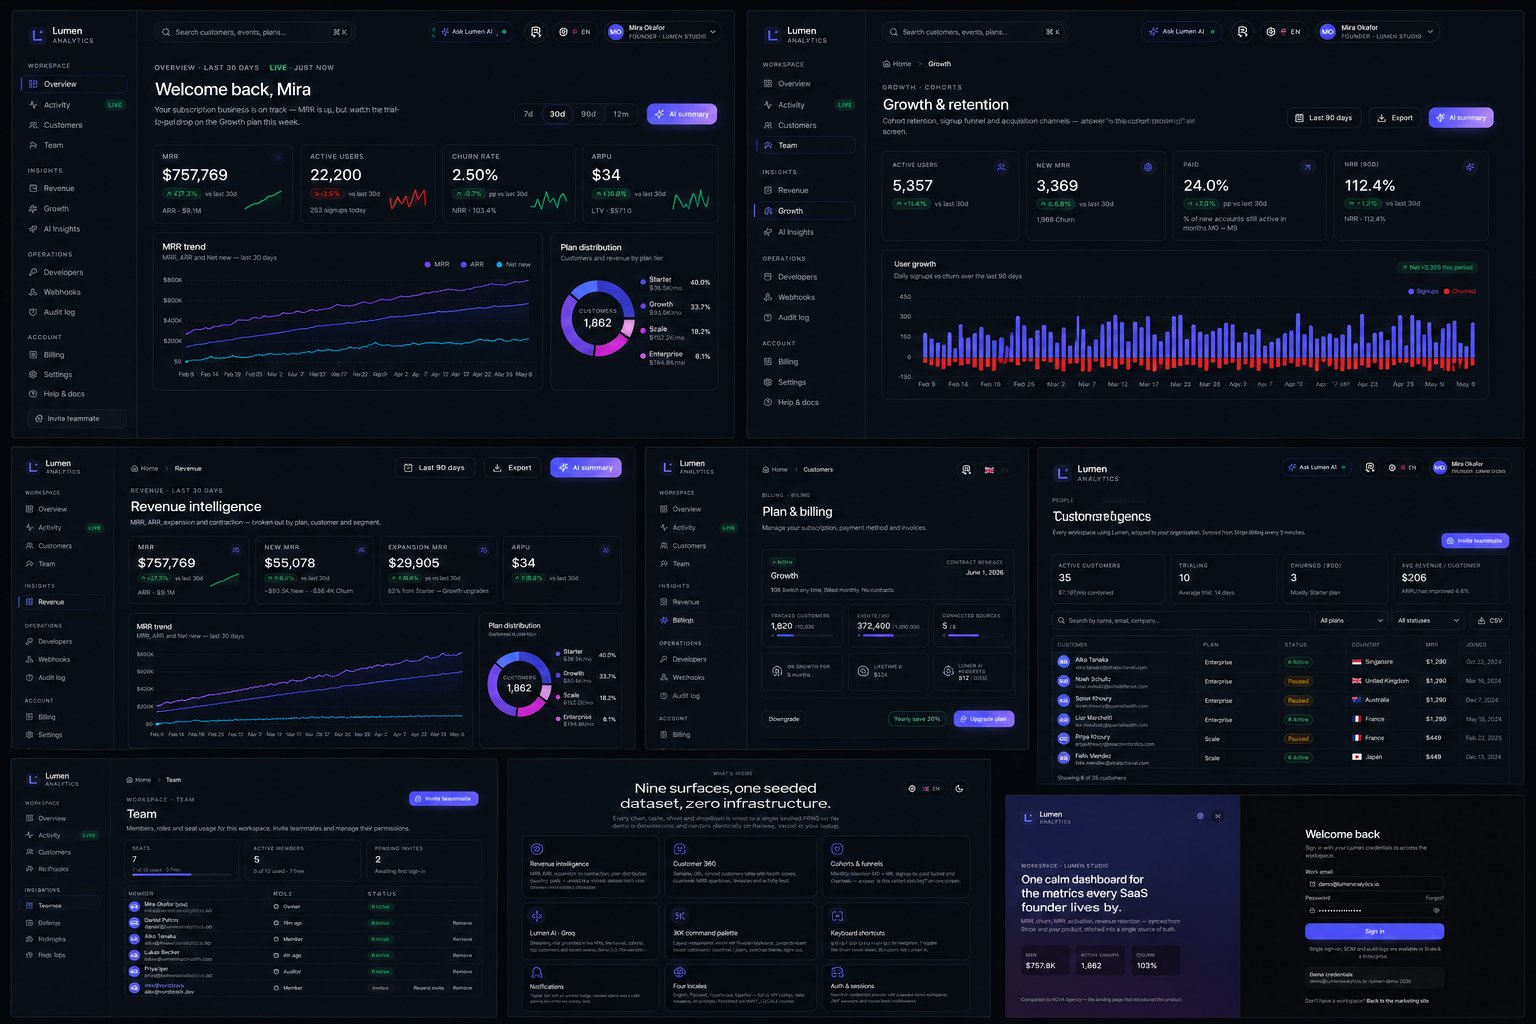Screen dimensions: 1536x1024
Task: Click Lumen AI Groq feature card icon
Action: pos(537,916)
